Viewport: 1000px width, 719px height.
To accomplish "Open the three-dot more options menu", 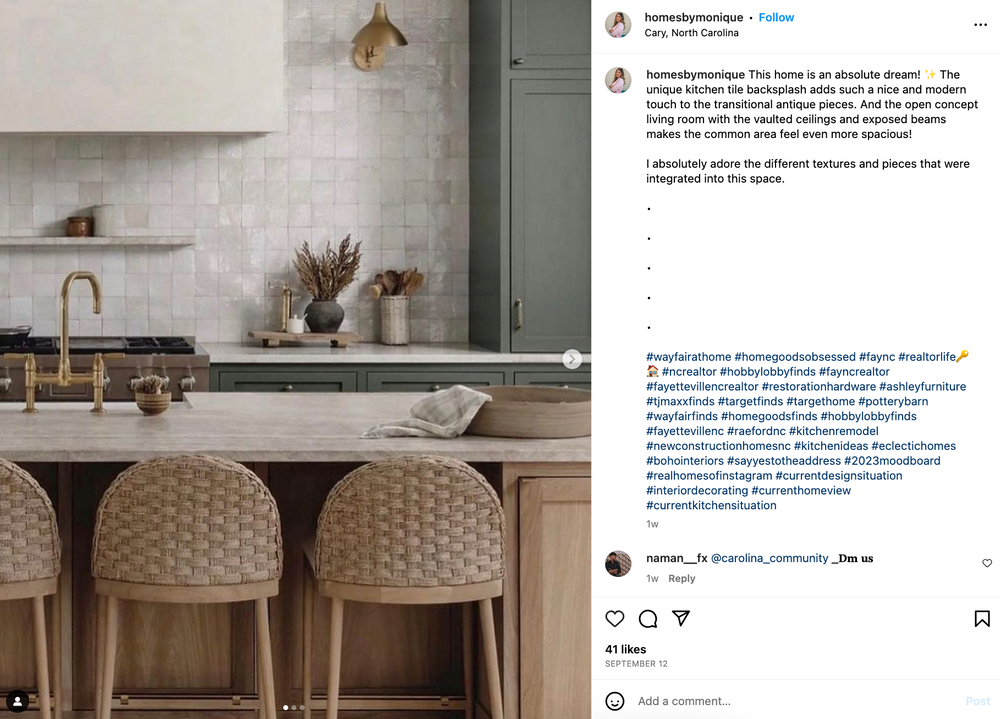I will (x=981, y=25).
